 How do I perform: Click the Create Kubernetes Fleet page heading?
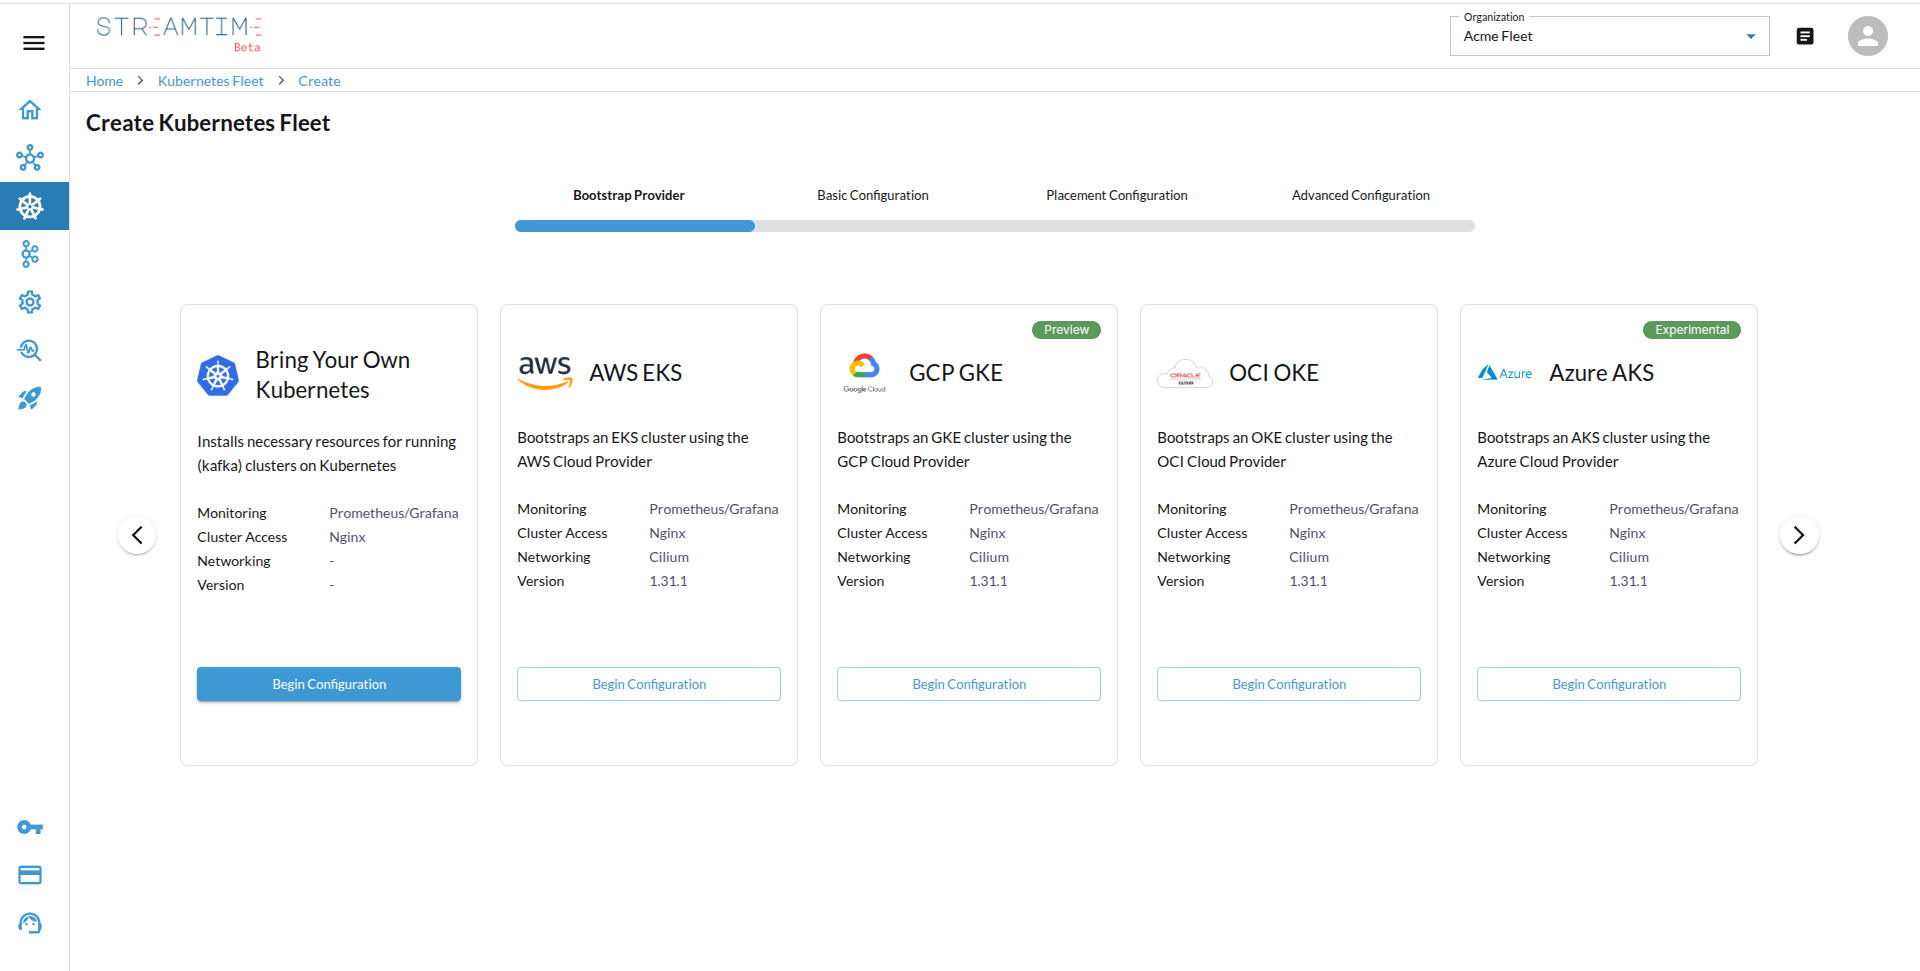point(208,123)
